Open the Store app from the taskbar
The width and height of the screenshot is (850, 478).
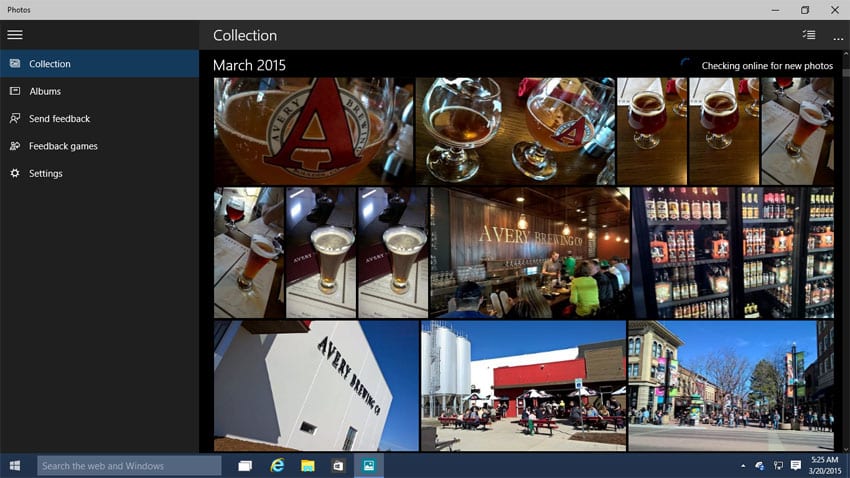pyautogui.click(x=339, y=466)
